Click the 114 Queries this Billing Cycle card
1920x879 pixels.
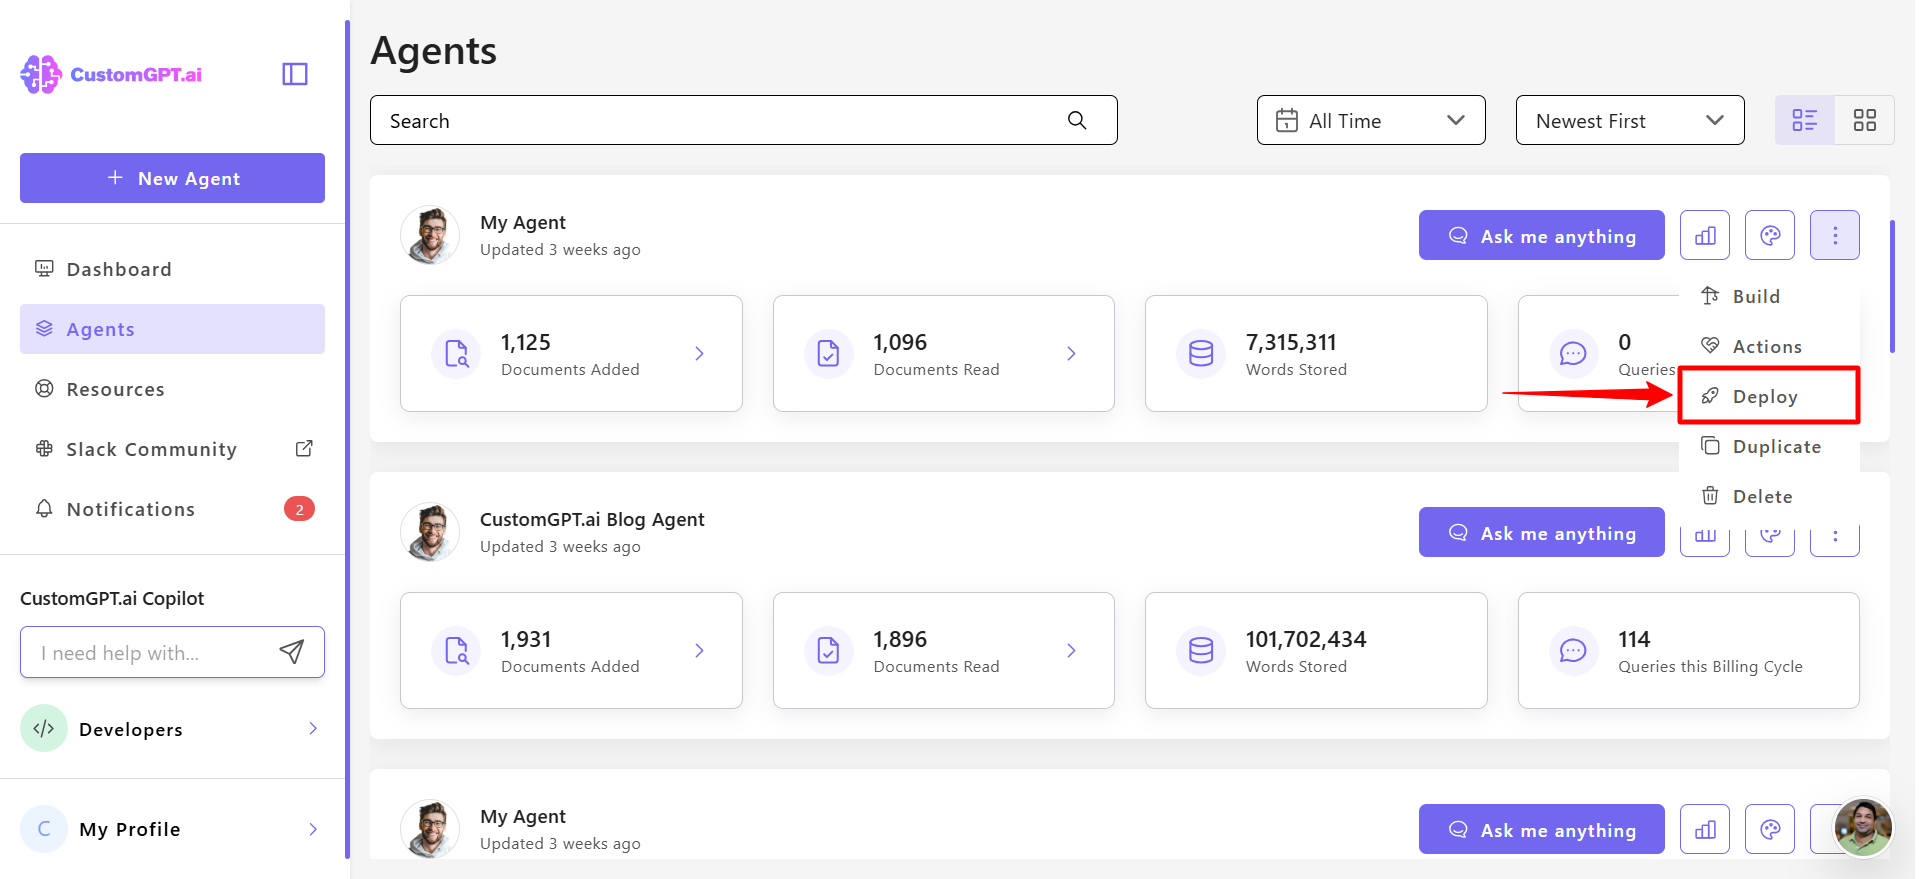click(x=1688, y=650)
